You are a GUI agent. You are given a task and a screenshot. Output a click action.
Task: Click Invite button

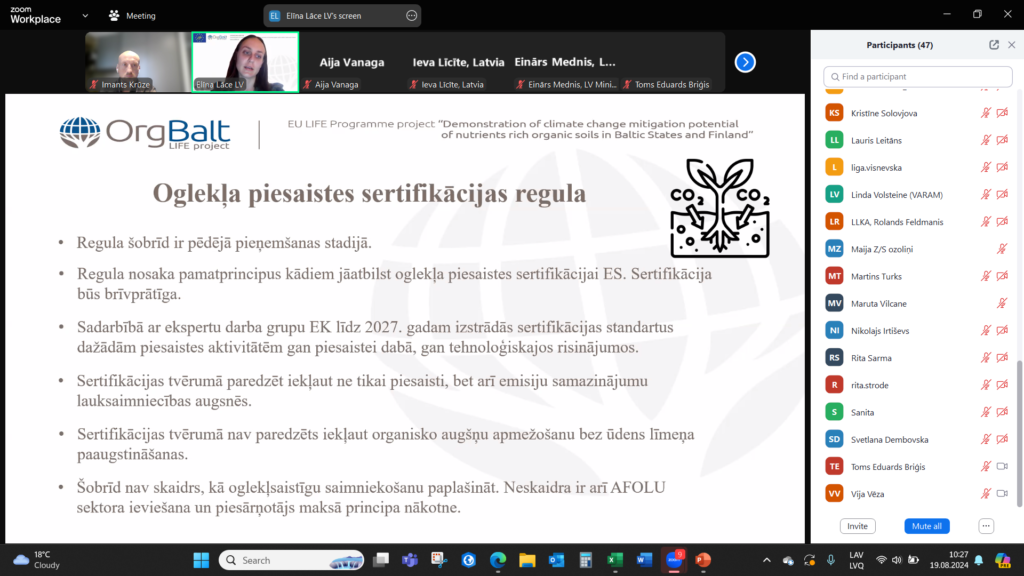coord(857,526)
